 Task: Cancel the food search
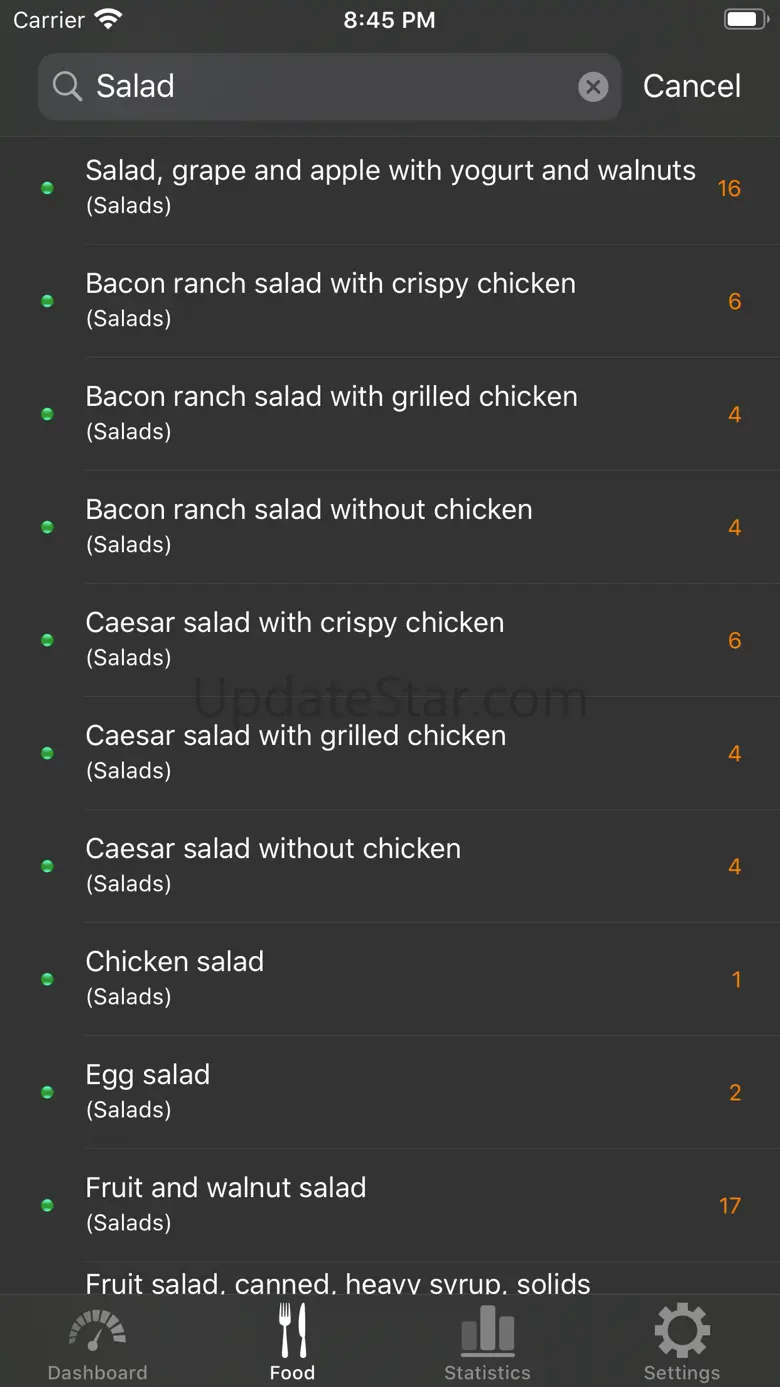coord(691,87)
